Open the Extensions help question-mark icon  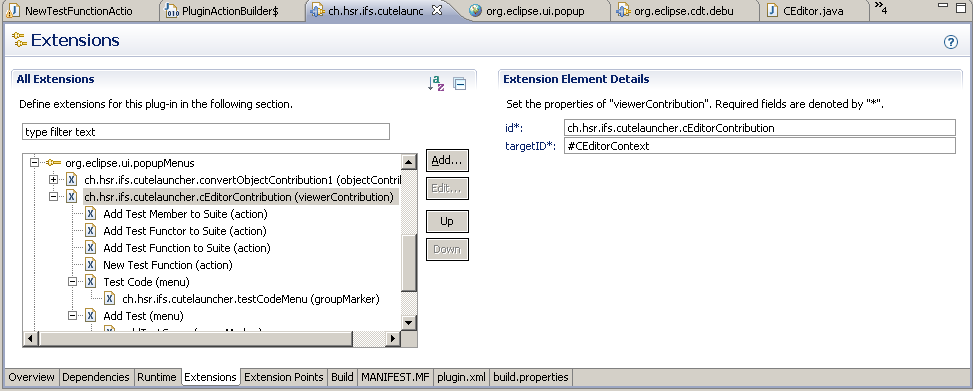click(951, 42)
